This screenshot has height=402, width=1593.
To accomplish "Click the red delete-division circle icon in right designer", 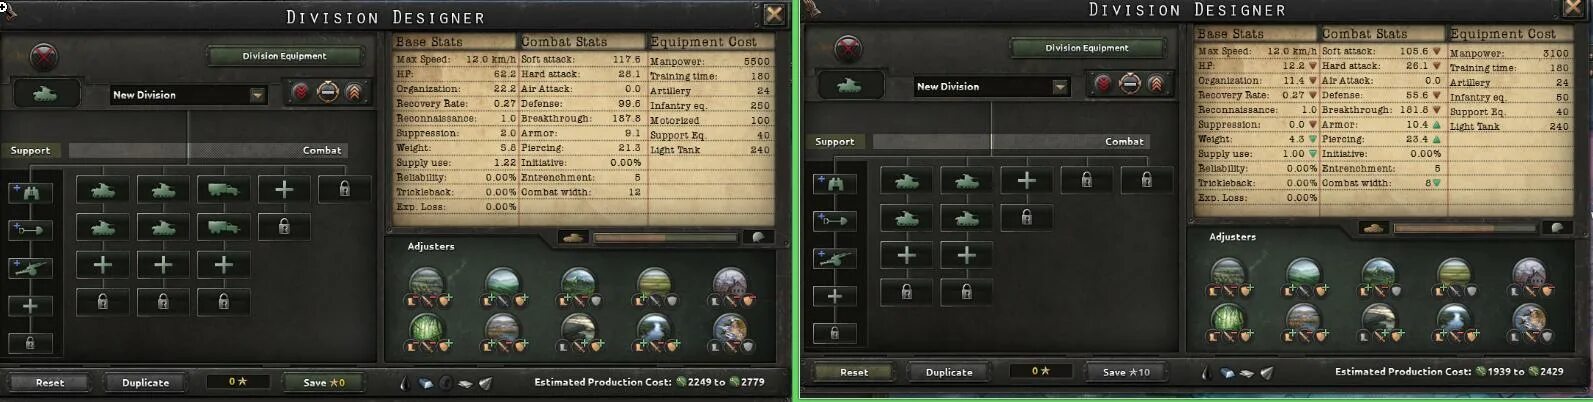I will pyautogui.click(x=848, y=47).
